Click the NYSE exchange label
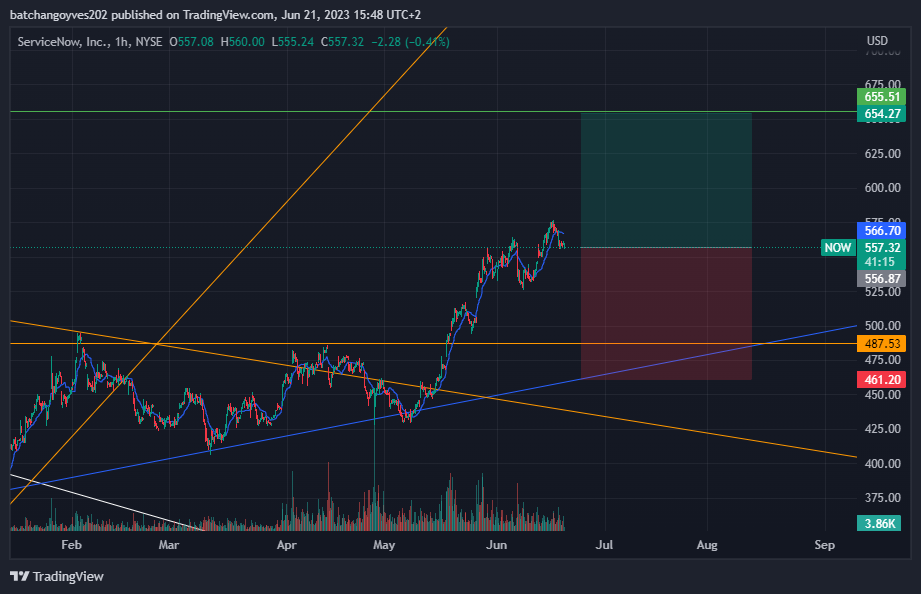This screenshot has height=594, width=921. coord(149,42)
